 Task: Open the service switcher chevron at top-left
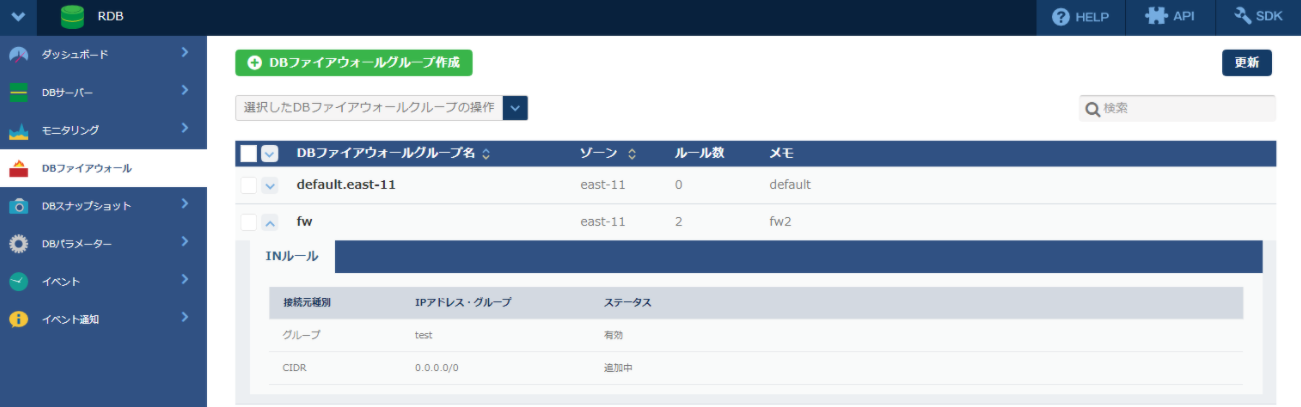click(18, 17)
